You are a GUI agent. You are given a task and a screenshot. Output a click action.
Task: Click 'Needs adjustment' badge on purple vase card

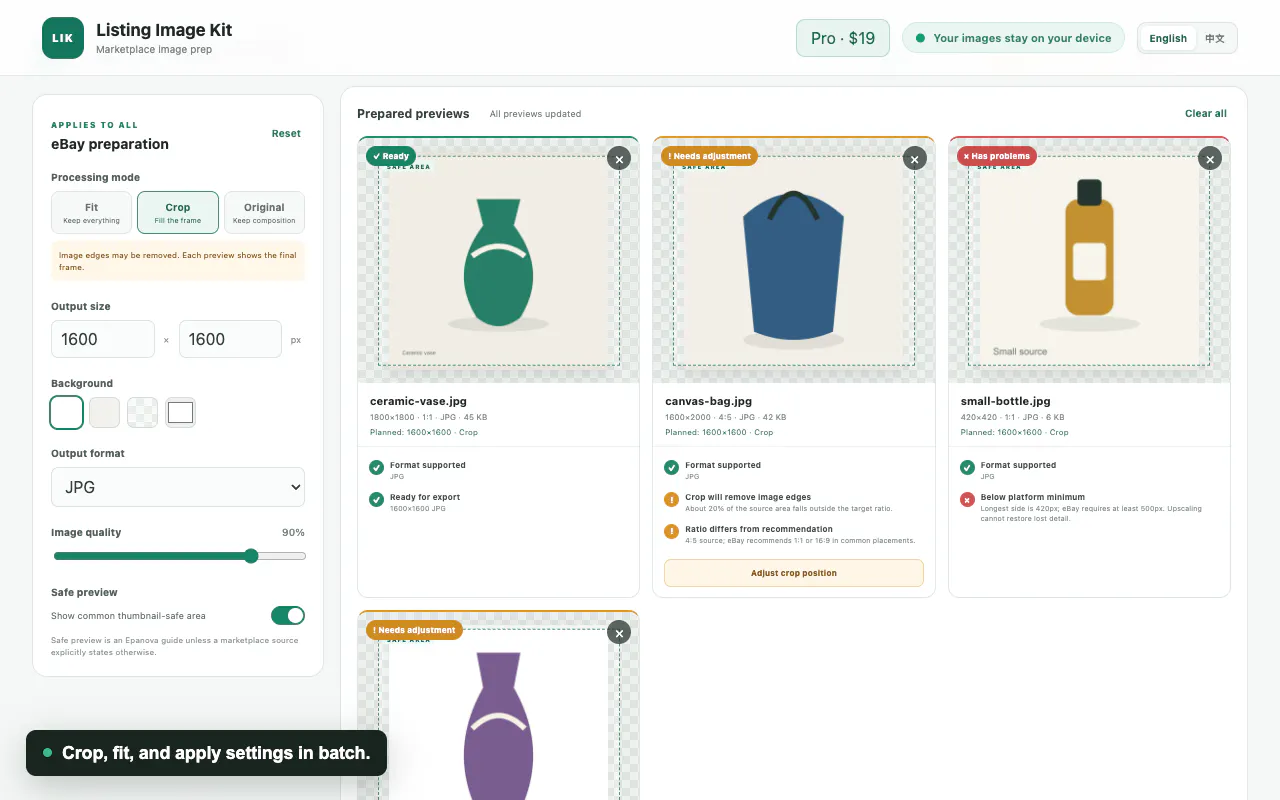coord(414,630)
